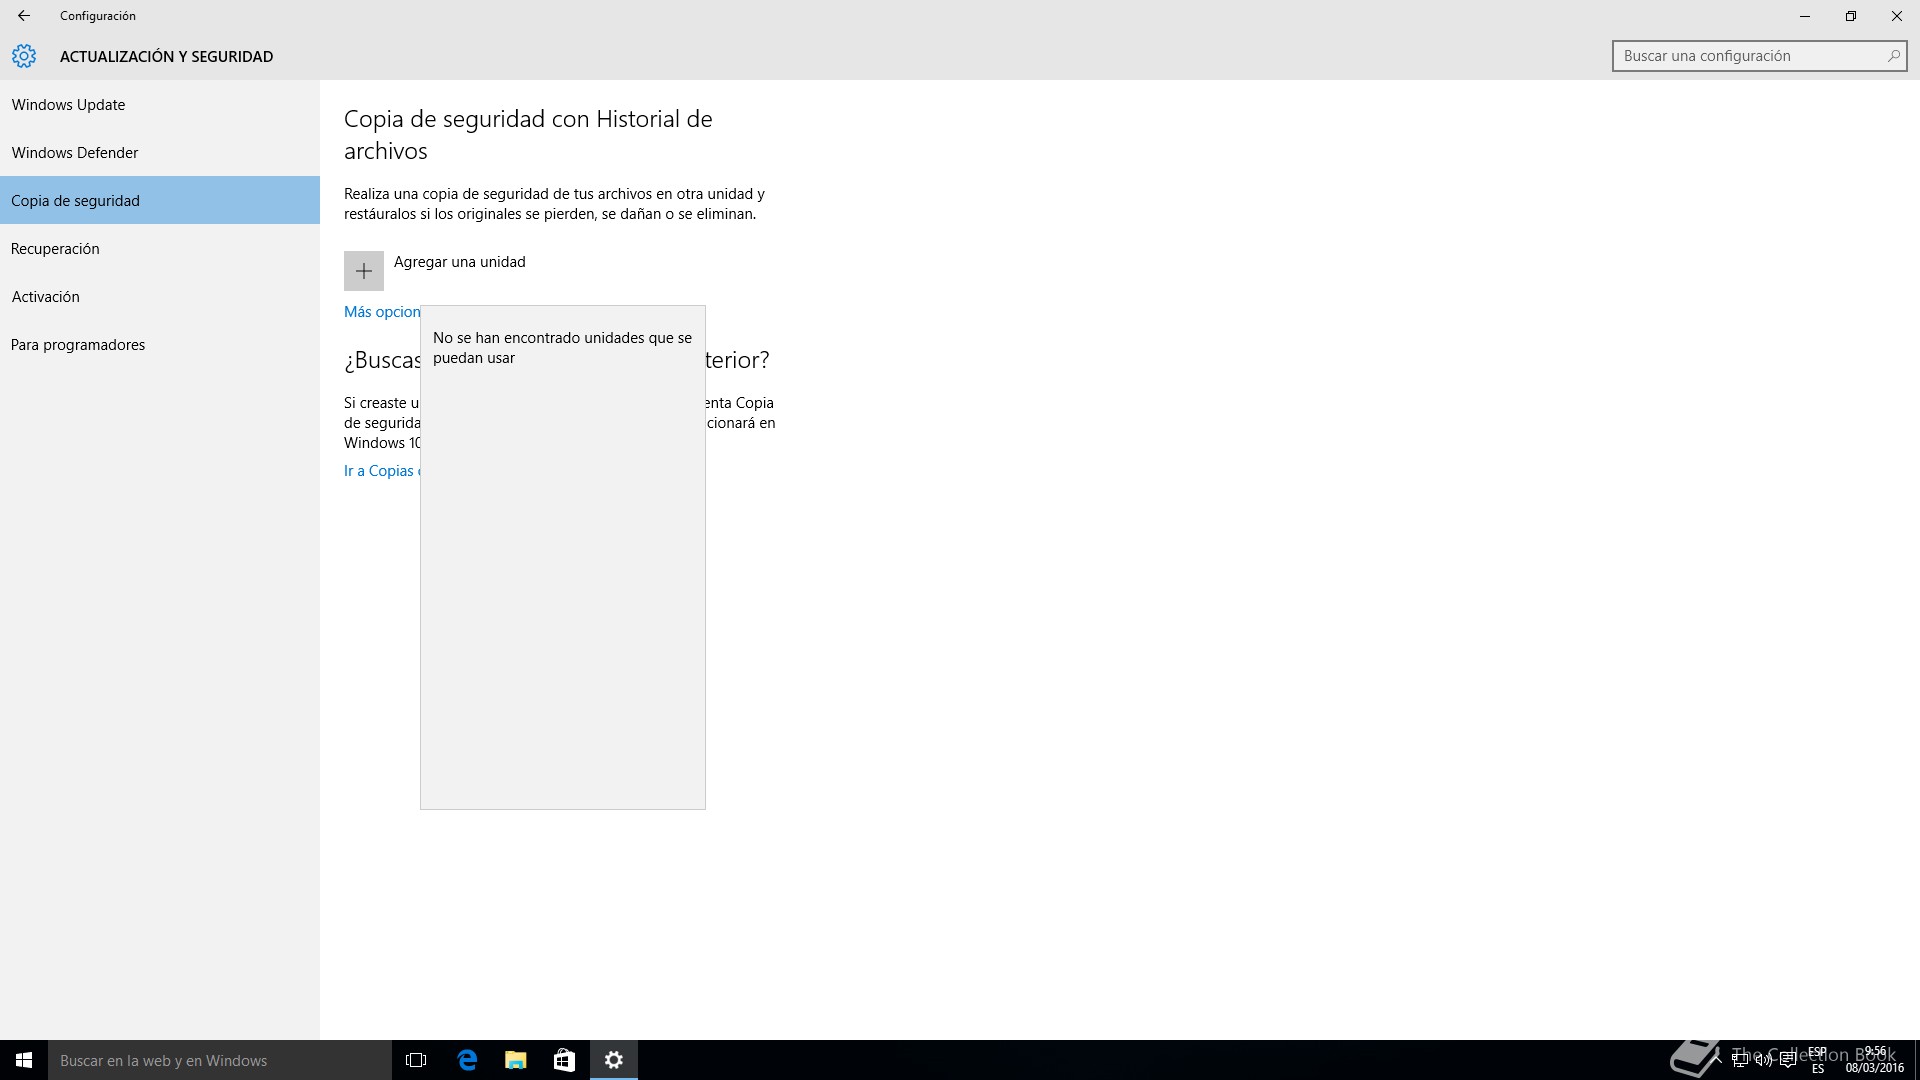Click the plus icon to add a drive
The height and width of the screenshot is (1080, 1920).
coord(364,271)
